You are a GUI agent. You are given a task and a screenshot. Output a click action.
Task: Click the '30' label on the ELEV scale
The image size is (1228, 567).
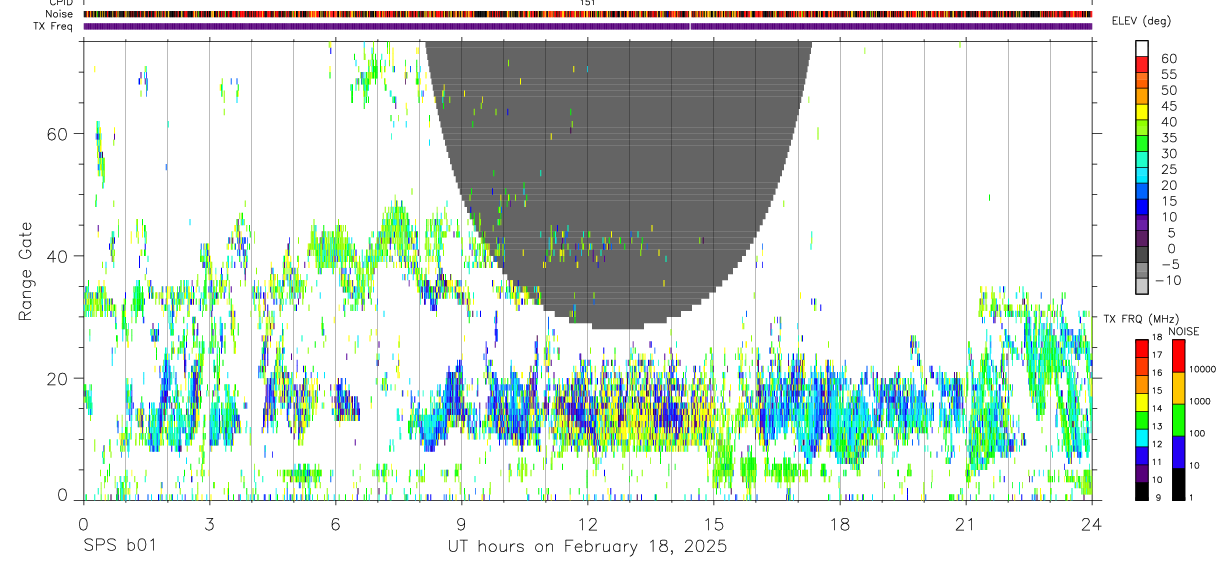[x=1168, y=154]
